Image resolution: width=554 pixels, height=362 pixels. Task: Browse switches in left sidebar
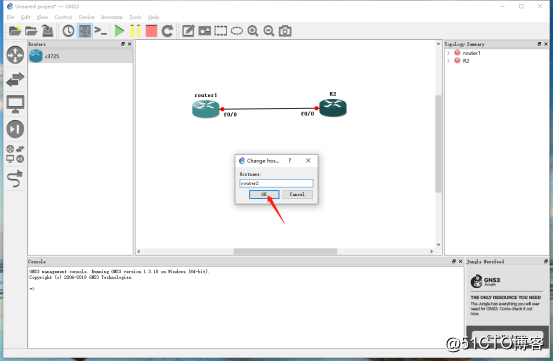click(15, 79)
